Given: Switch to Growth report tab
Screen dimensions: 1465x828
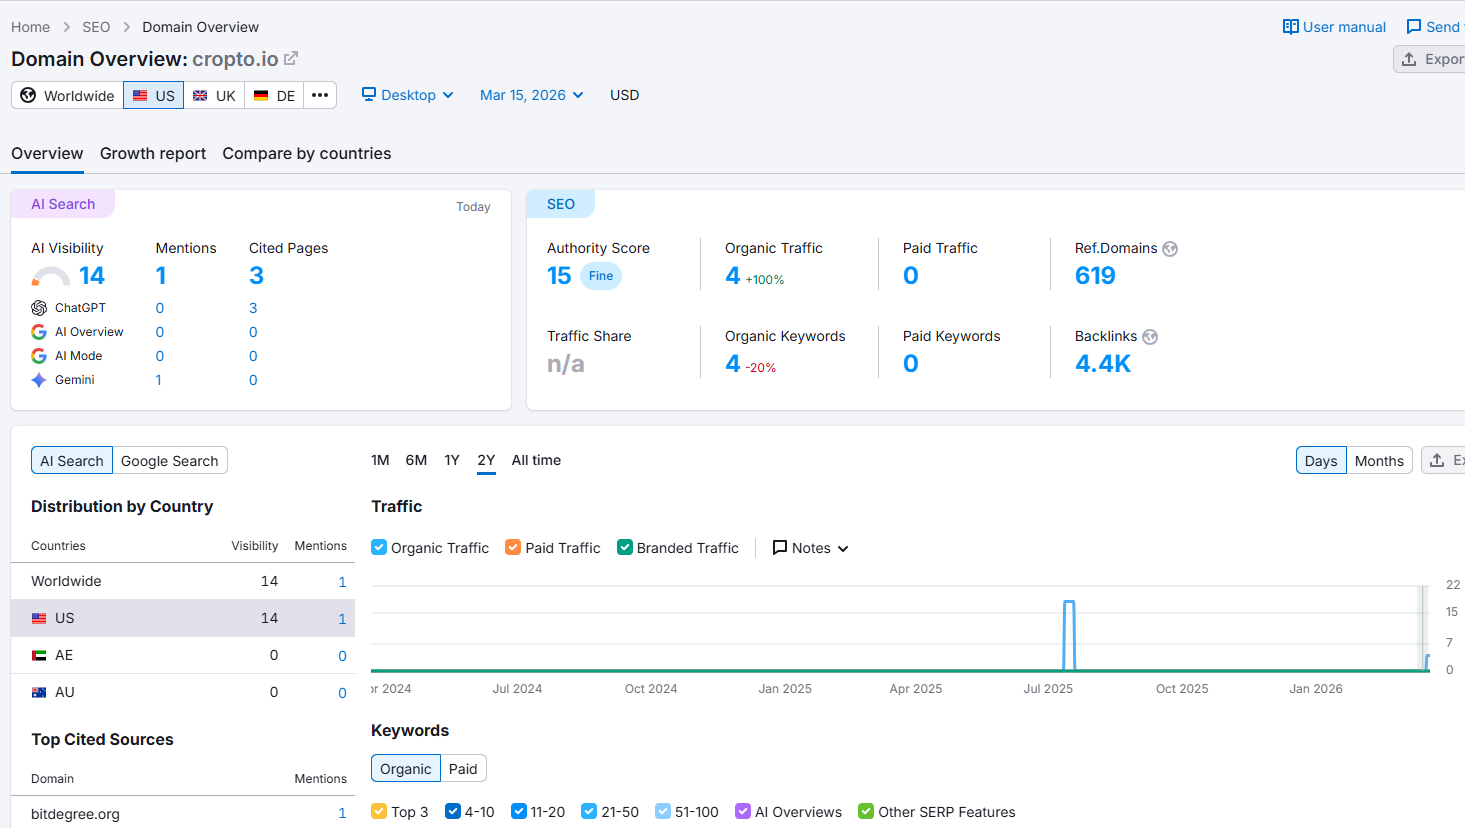Looking at the screenshot, I should tap(153, 153).
